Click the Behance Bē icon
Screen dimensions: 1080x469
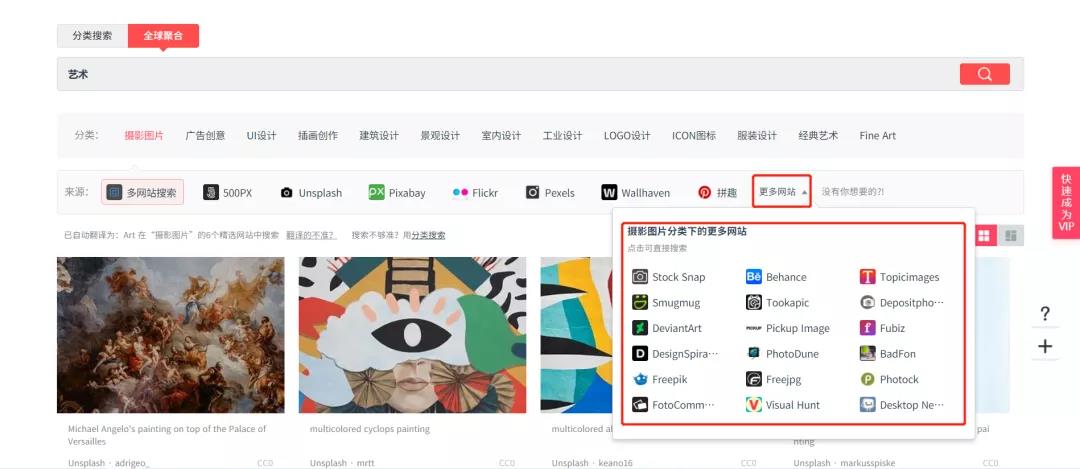(754, 277)
